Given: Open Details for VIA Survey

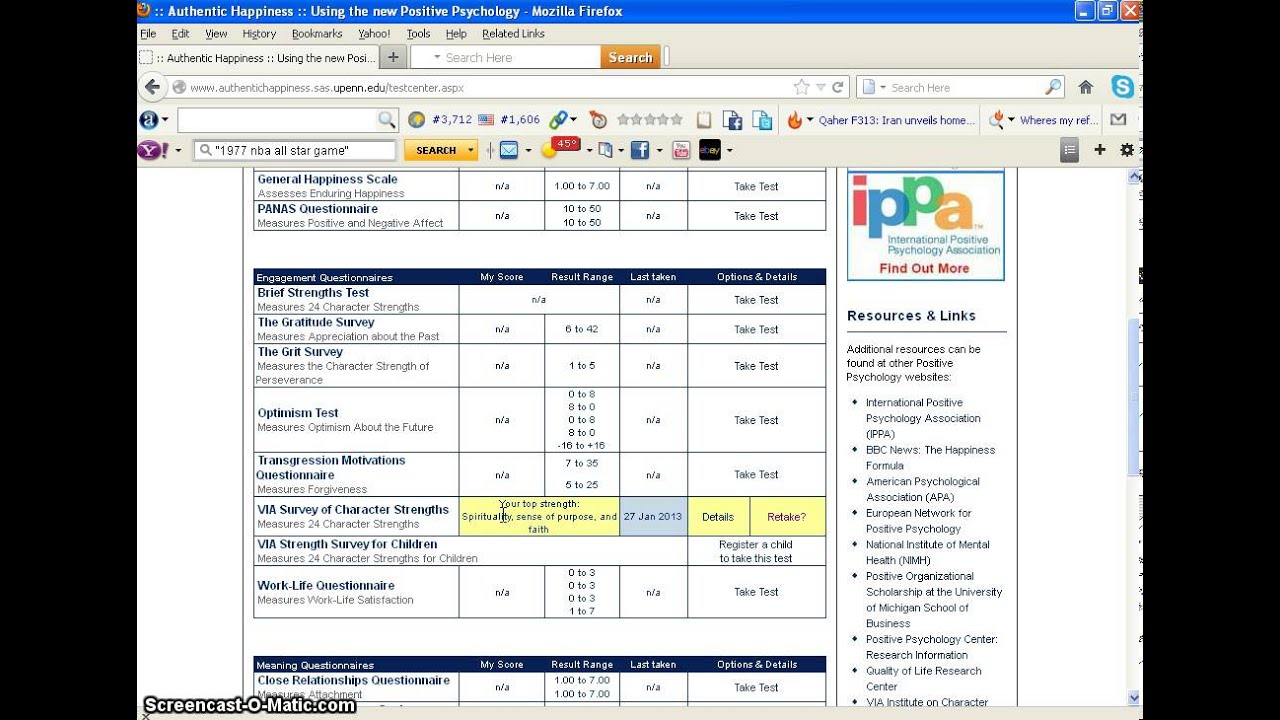Looking at the screenshot, I should pos(718,517).
